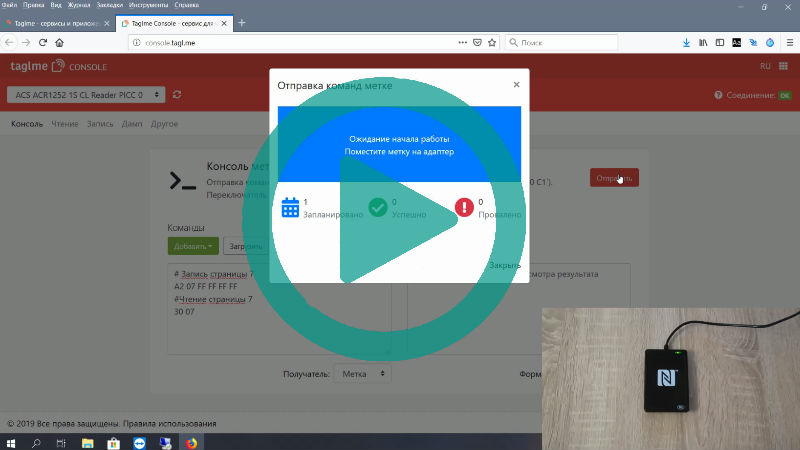Open the new tab plus button
The image size is (800, 450).
[242, 22]
